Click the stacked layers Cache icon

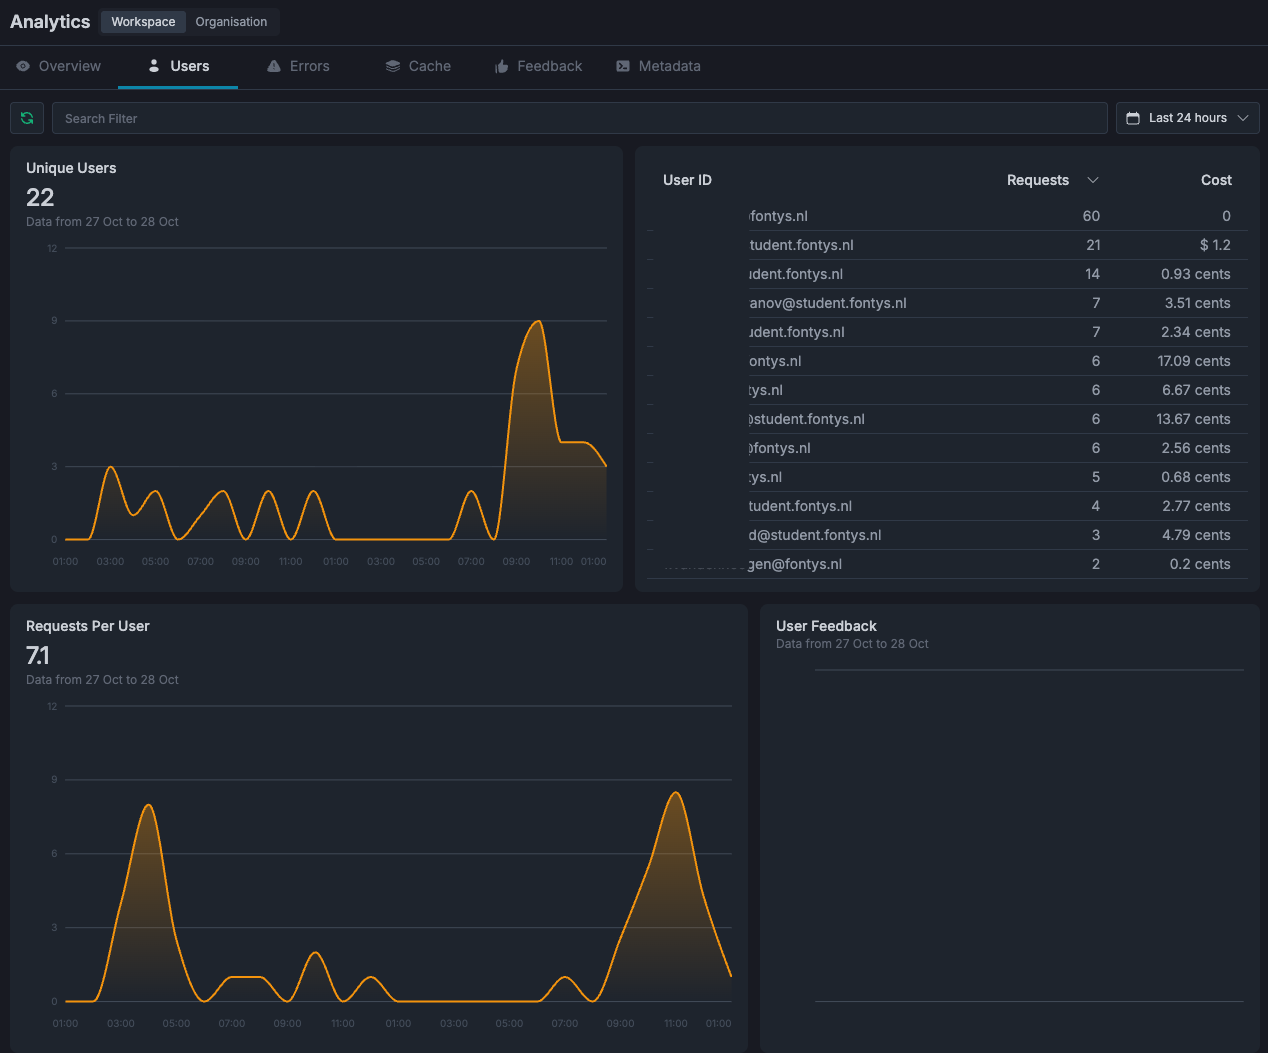tap(393, 66)
